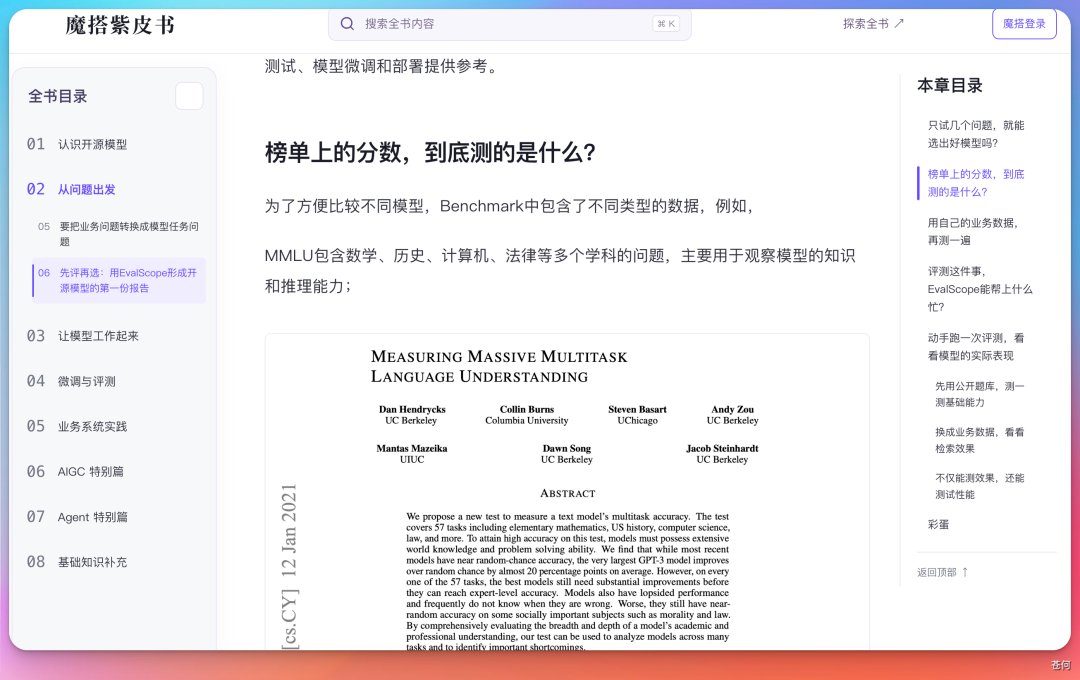The height and width of the screenshot is (680, 1080).
Task: Click the paragraph starting MMLU包含数学、历史
Action: 560,271
